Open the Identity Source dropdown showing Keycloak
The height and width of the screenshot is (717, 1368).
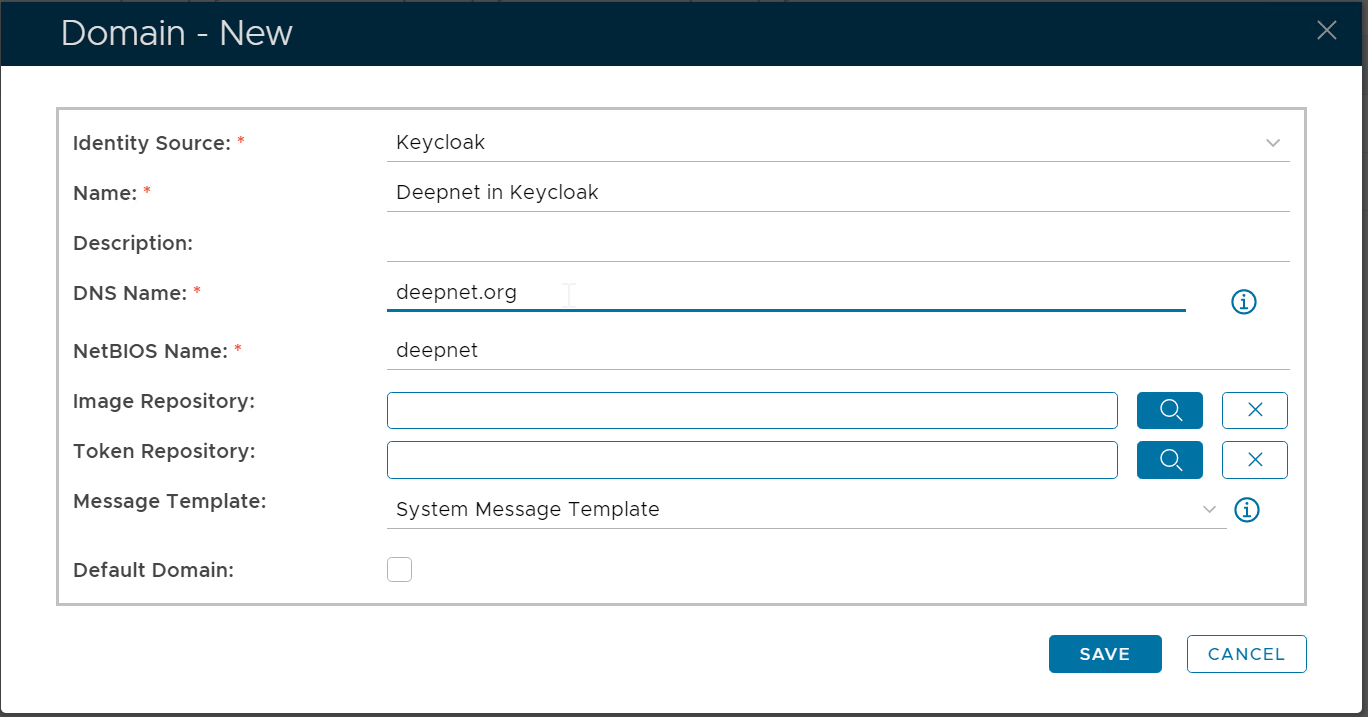click(x=820, y=143)
